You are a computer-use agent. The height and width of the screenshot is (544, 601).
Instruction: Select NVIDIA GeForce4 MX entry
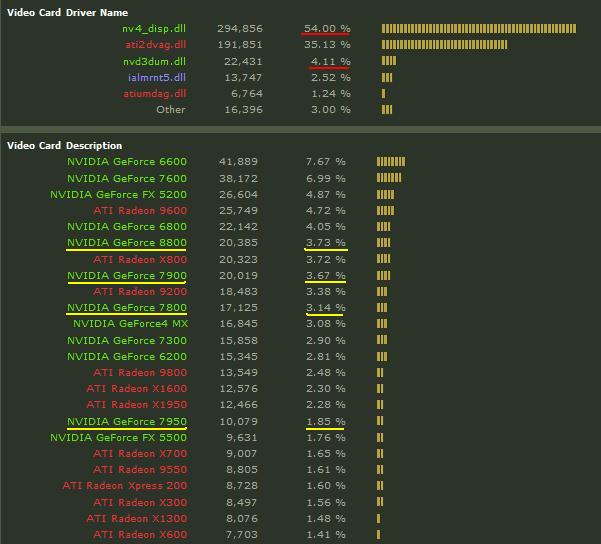tap(130, 324)
